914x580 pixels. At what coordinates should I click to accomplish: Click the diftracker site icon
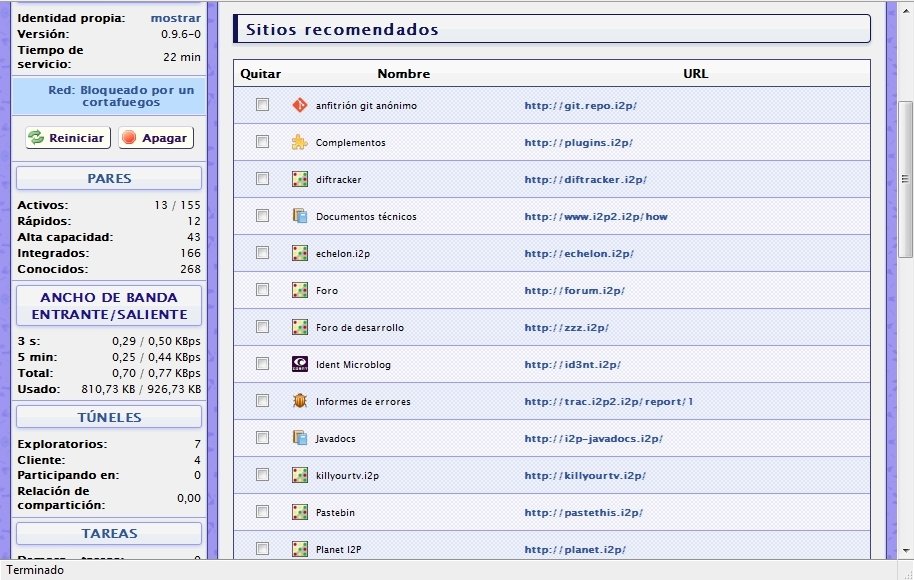[x=300, y=180]
